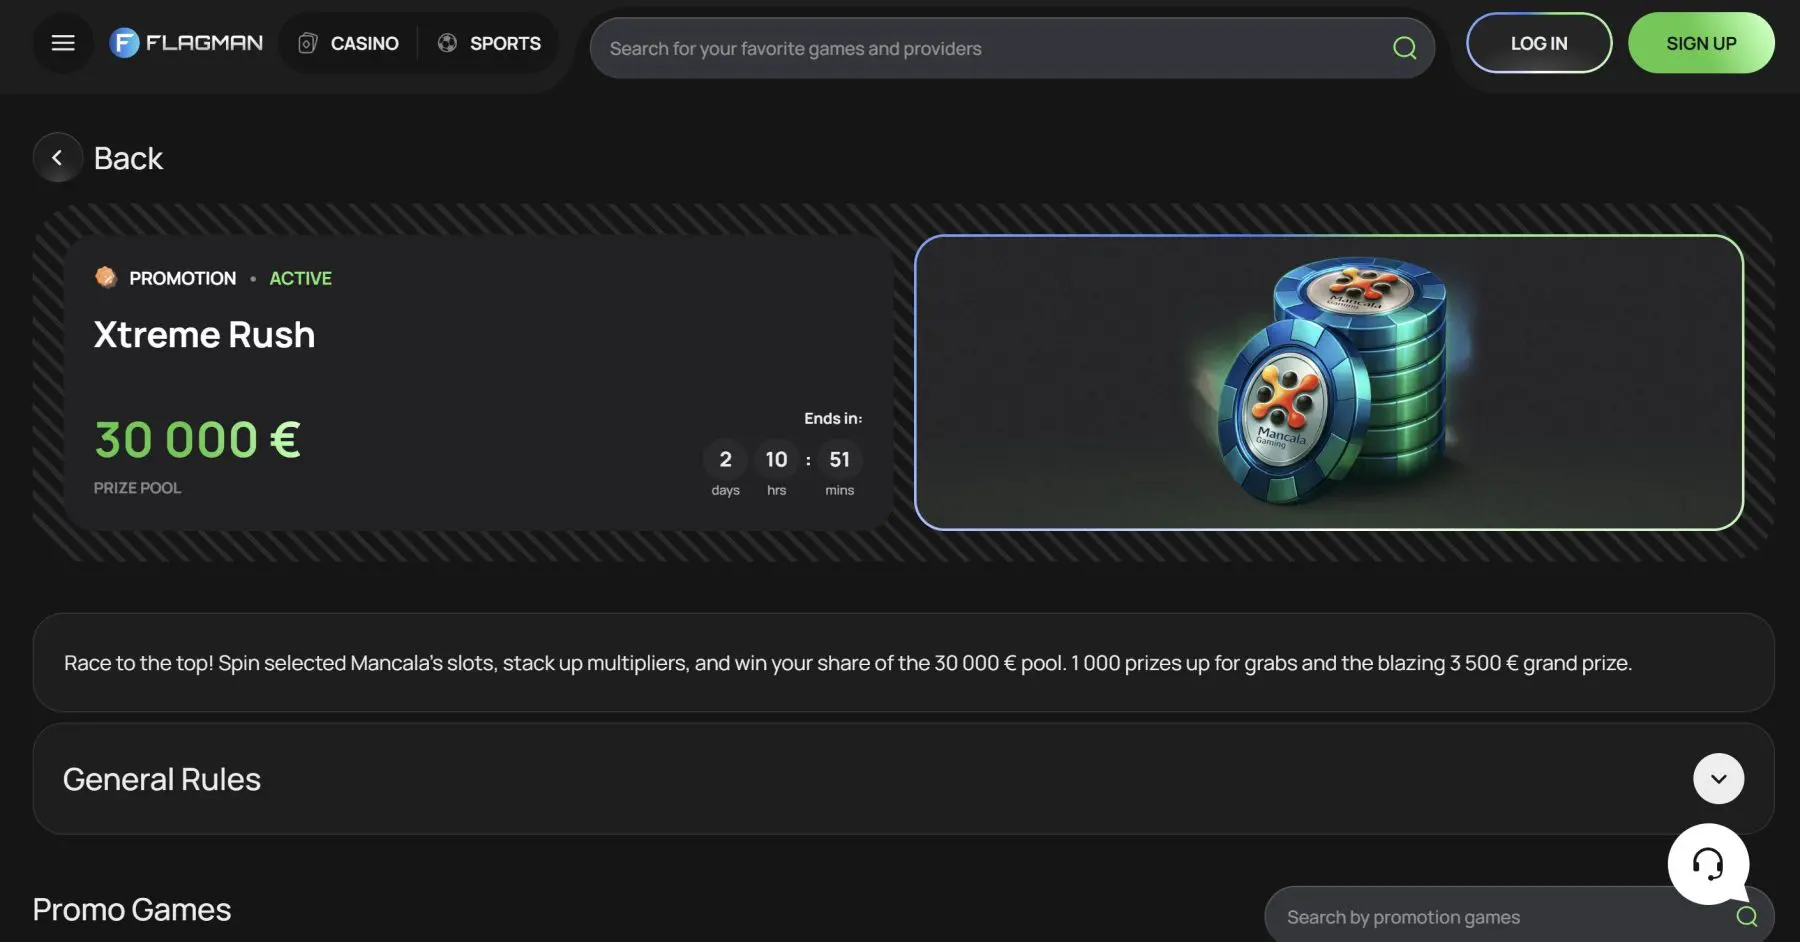Open the hamburger menu
The image size is (1800, 942).
(x=63, y=43)
